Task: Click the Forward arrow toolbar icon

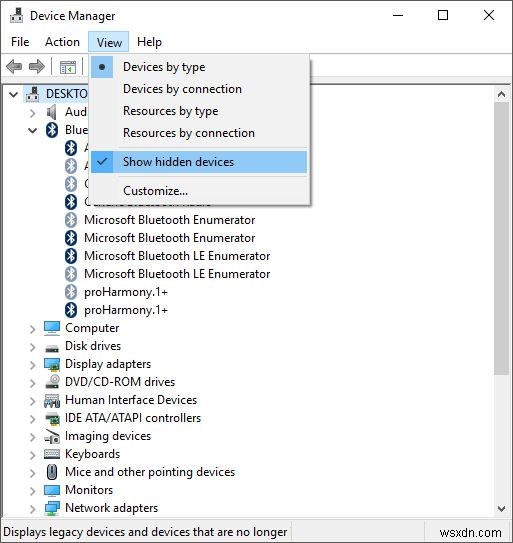Action: coord(37,66)
